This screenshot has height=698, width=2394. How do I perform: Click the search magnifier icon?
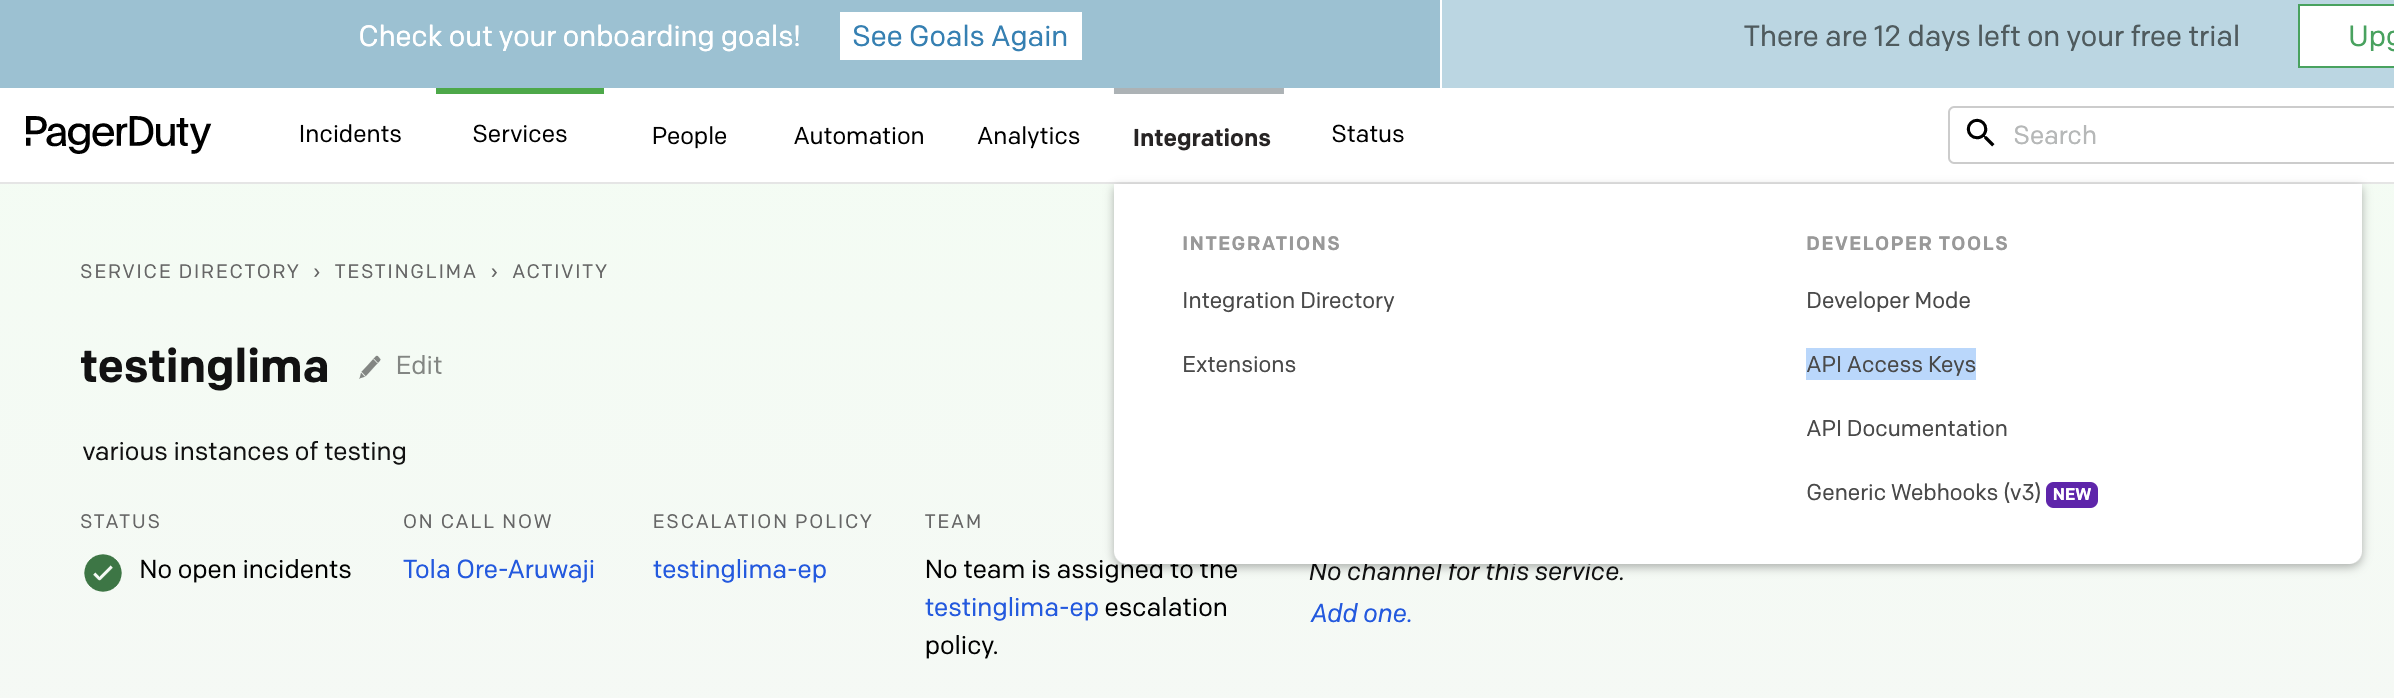point(1980,133)
